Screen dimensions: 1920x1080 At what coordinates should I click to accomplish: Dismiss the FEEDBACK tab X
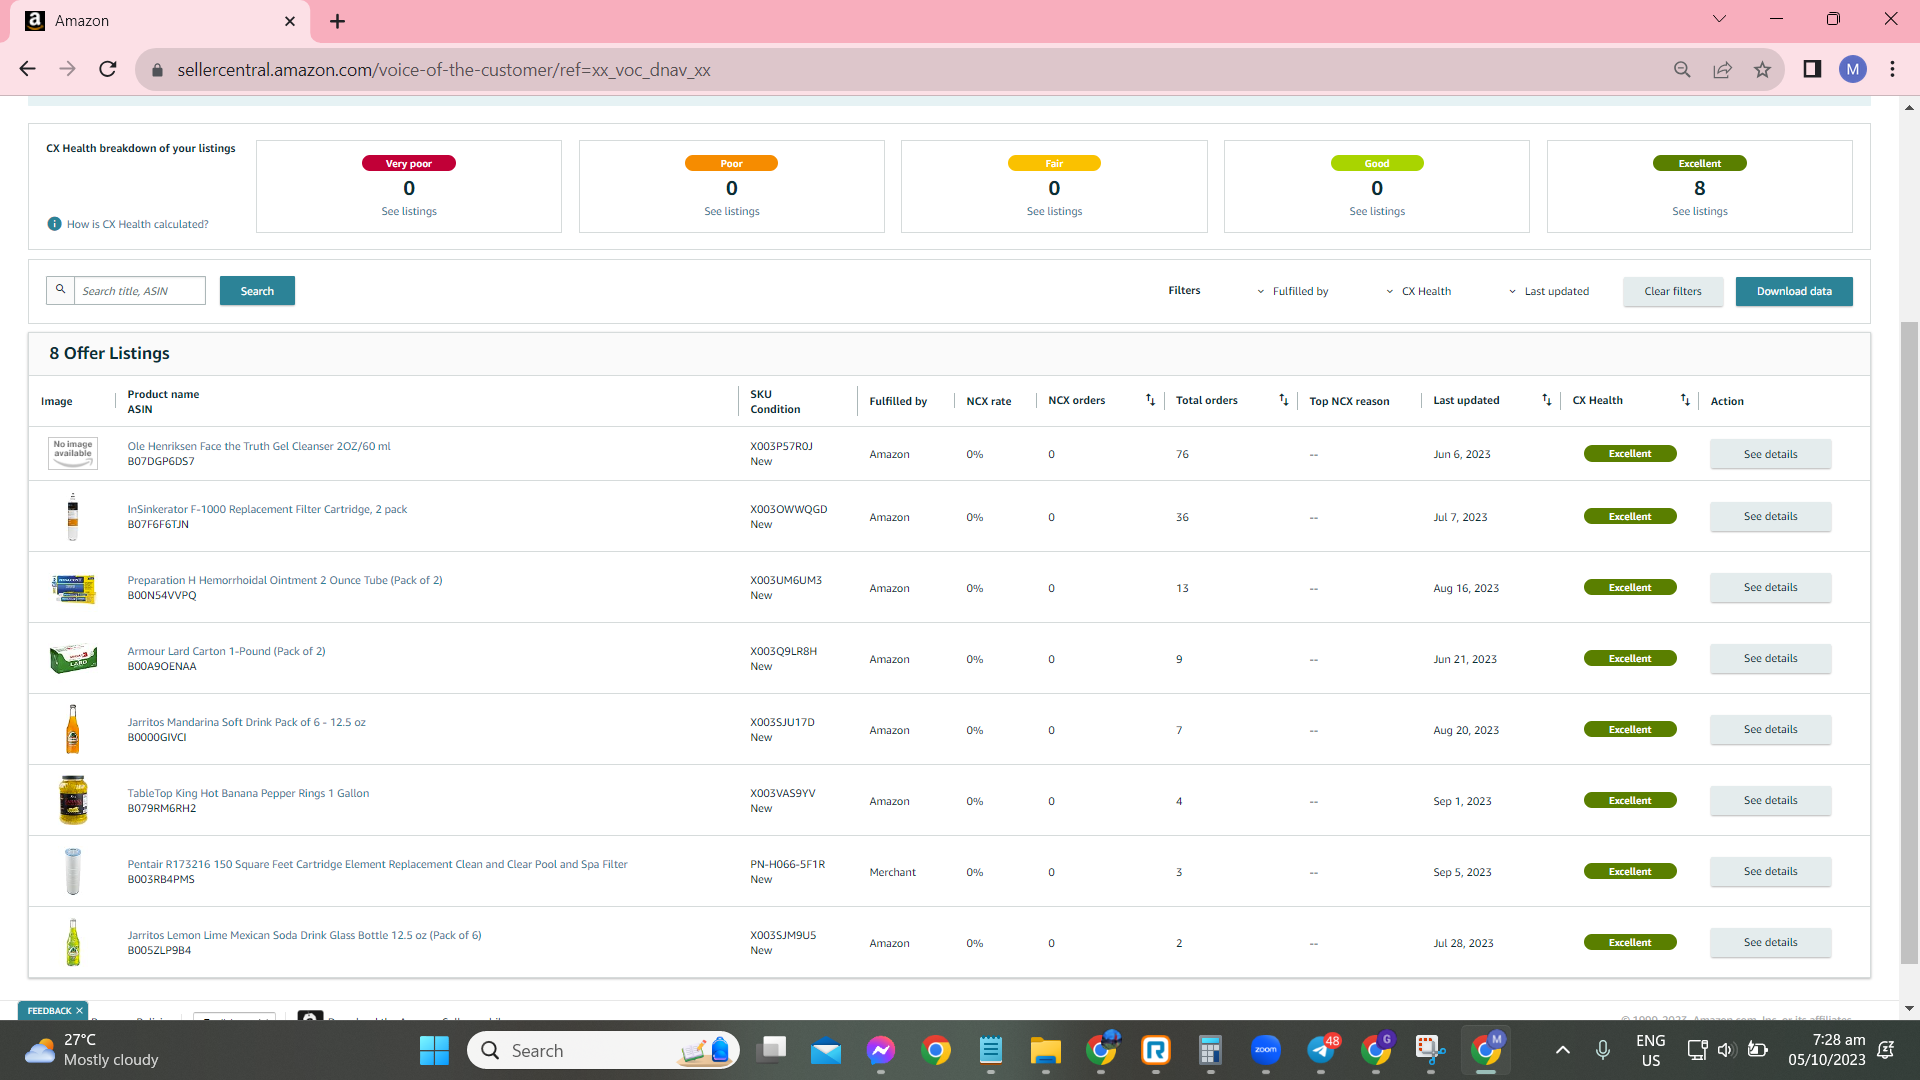(79, 1011)
